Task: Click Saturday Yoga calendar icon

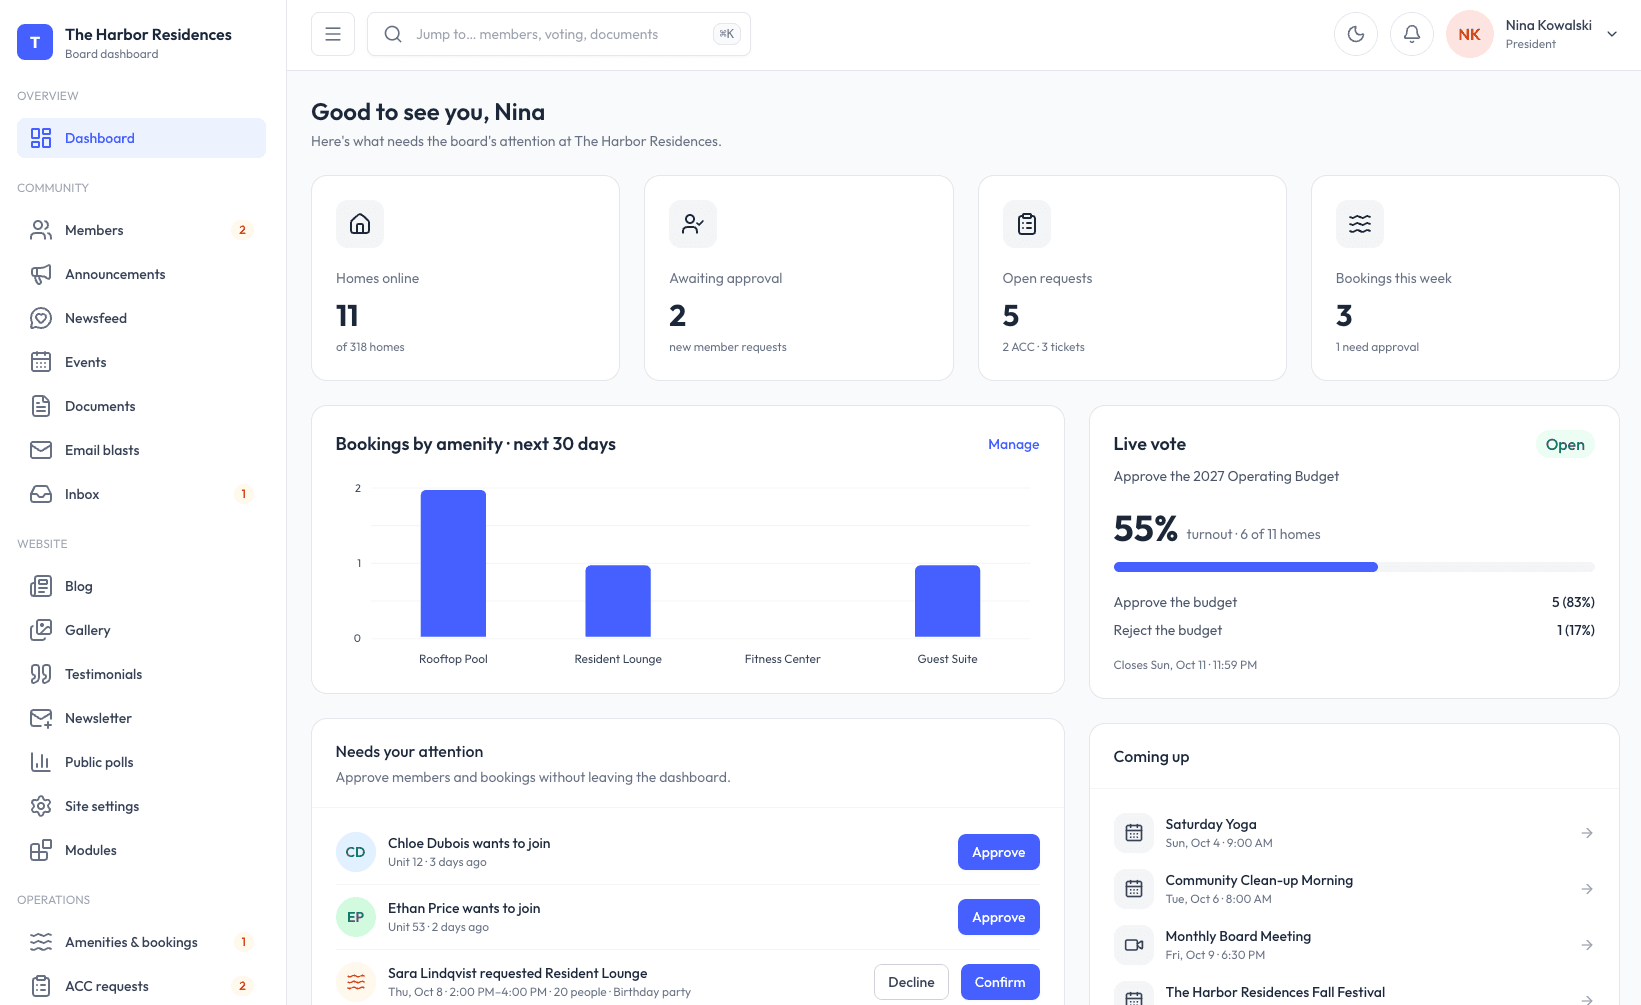Action: coord(1134,833)
